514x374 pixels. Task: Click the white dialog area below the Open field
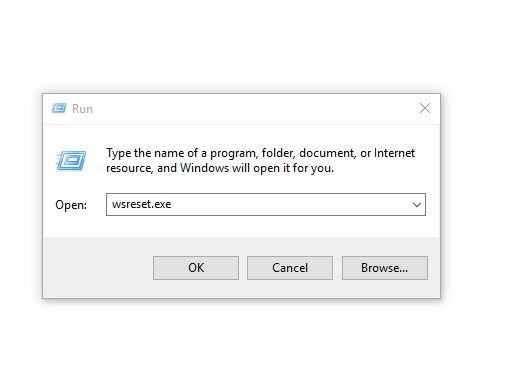[241, 227]
